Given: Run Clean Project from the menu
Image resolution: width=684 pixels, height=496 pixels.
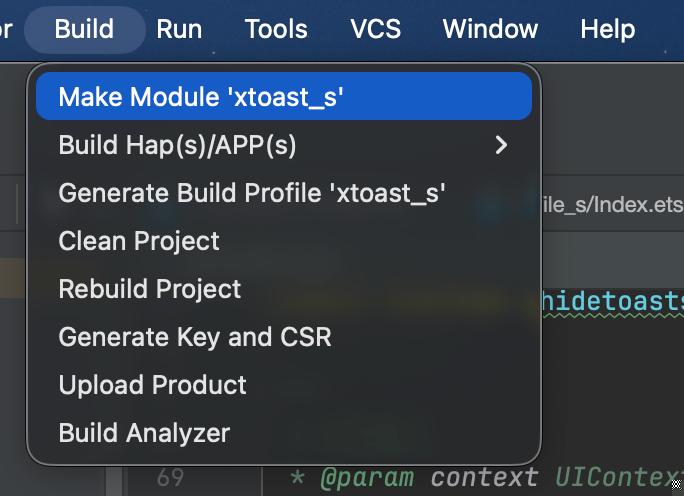Looking at the screenshot, I should click(x=139, y=241).
